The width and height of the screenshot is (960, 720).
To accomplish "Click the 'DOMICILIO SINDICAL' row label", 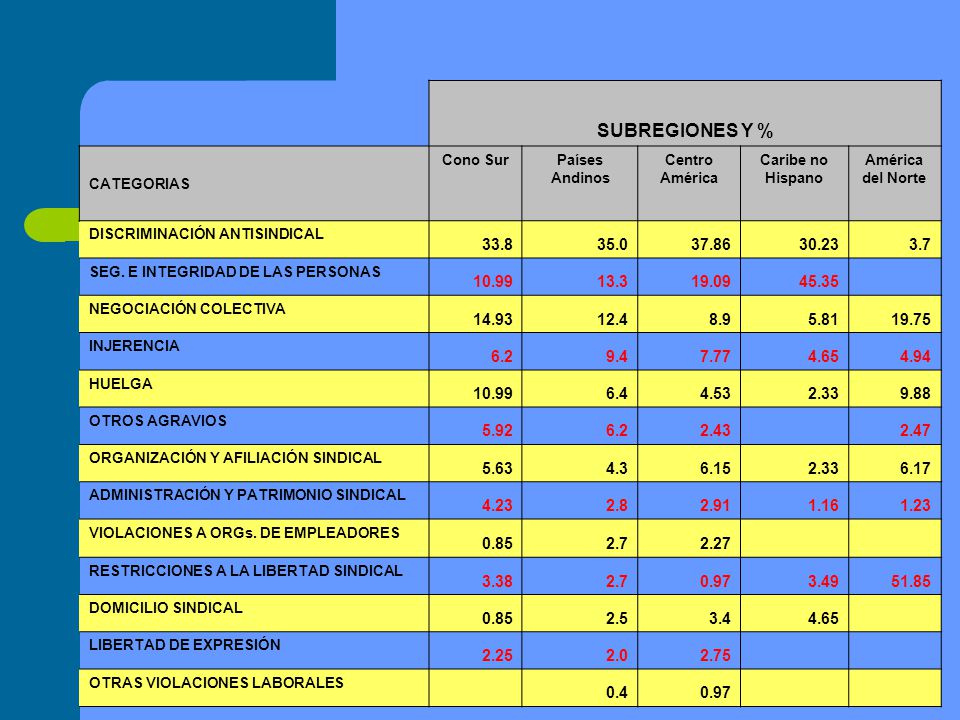I will [165, 608].
